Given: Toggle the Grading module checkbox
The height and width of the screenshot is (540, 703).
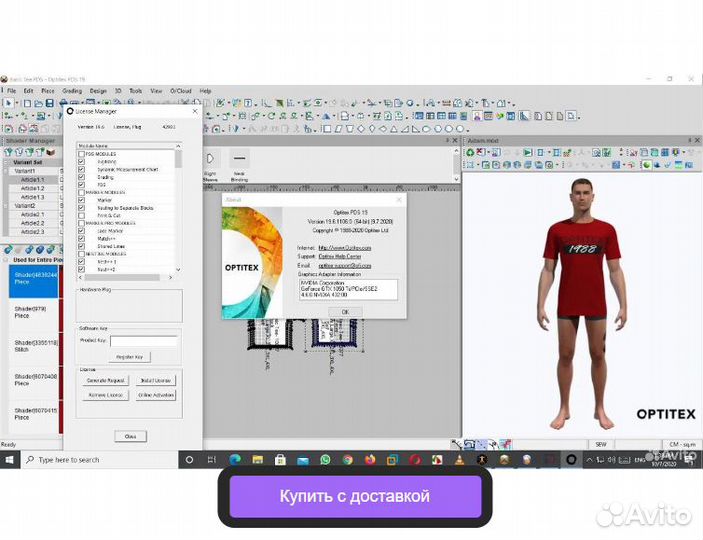Looking at the screenshot, I should coord(82,177).
